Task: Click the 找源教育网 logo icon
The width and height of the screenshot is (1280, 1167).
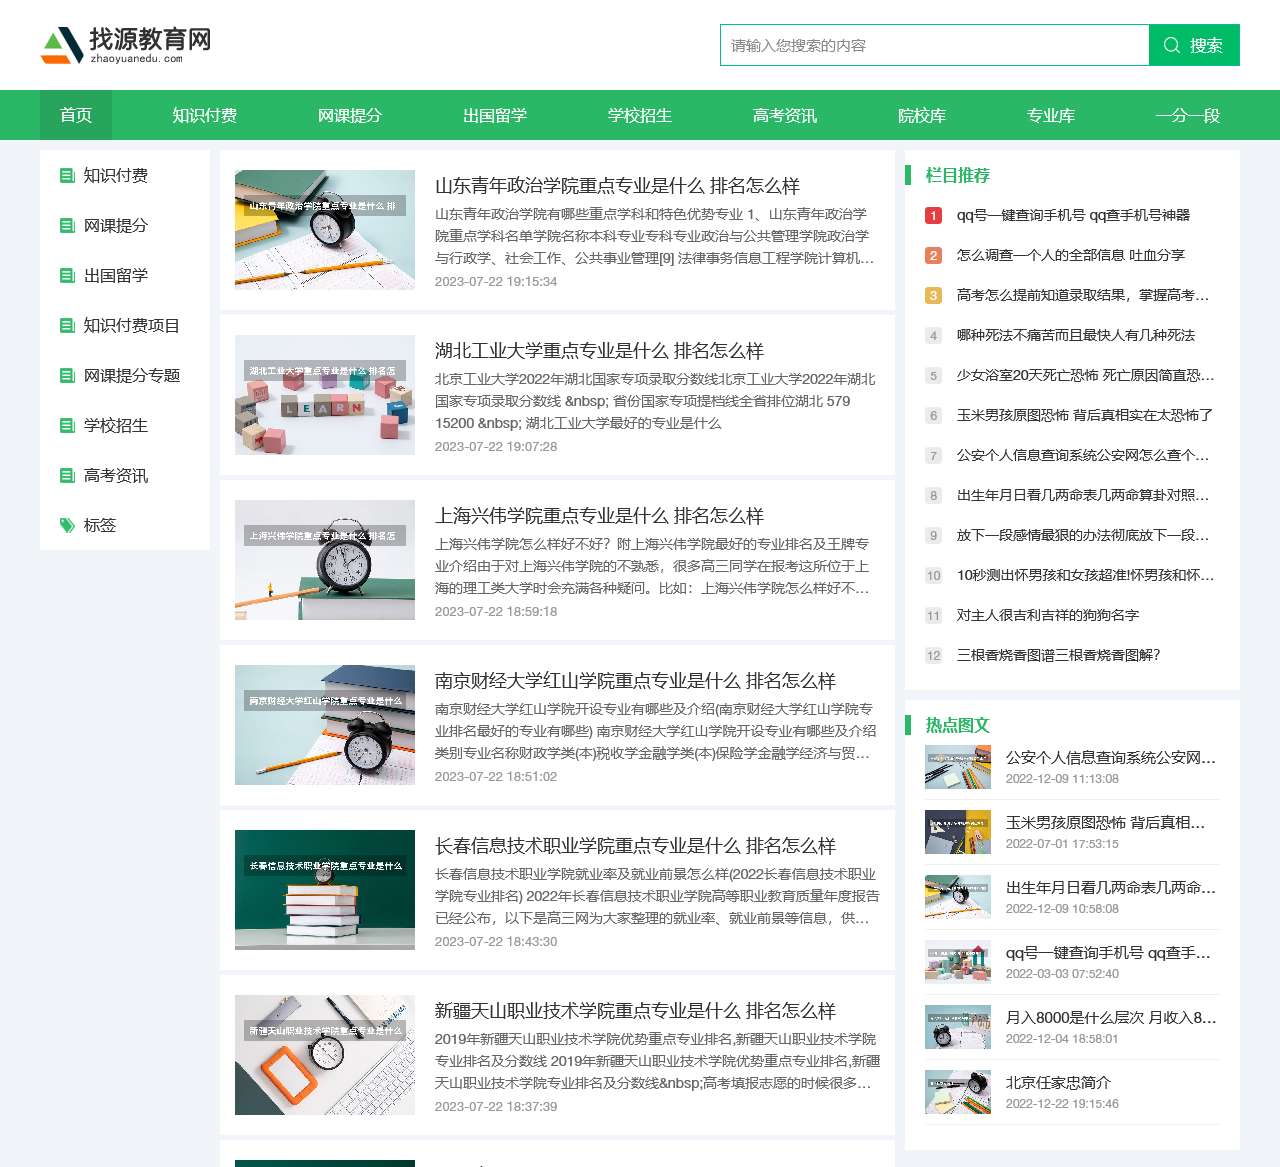Action: (60, 44)
